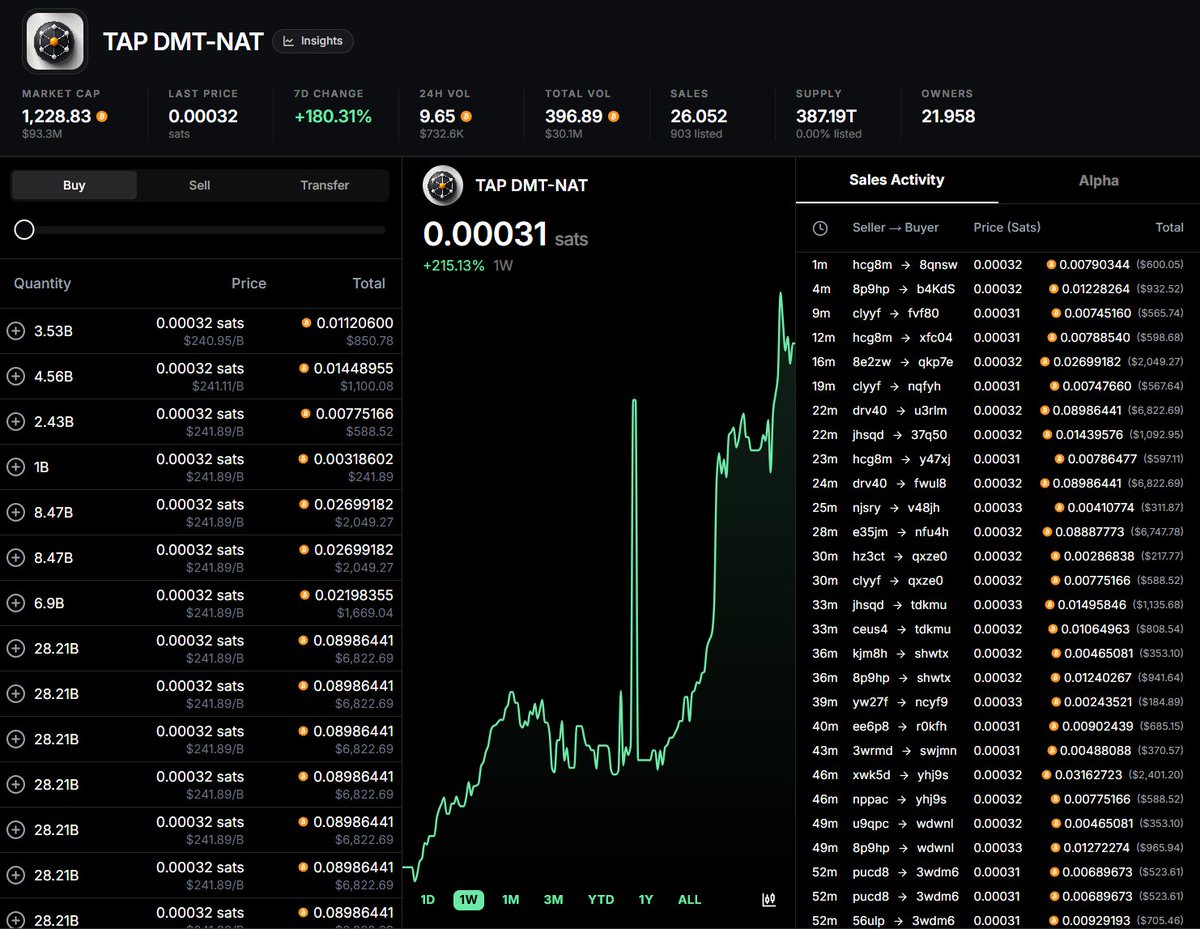1200x929 pixels.
Task: Click the quantity slider handle
Action: click(24, 230)
